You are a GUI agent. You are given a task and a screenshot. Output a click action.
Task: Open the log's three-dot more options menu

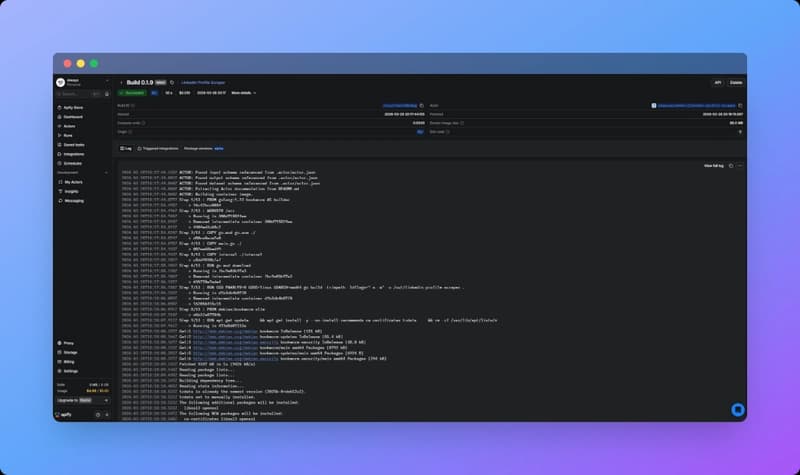[x=740, y=166]
